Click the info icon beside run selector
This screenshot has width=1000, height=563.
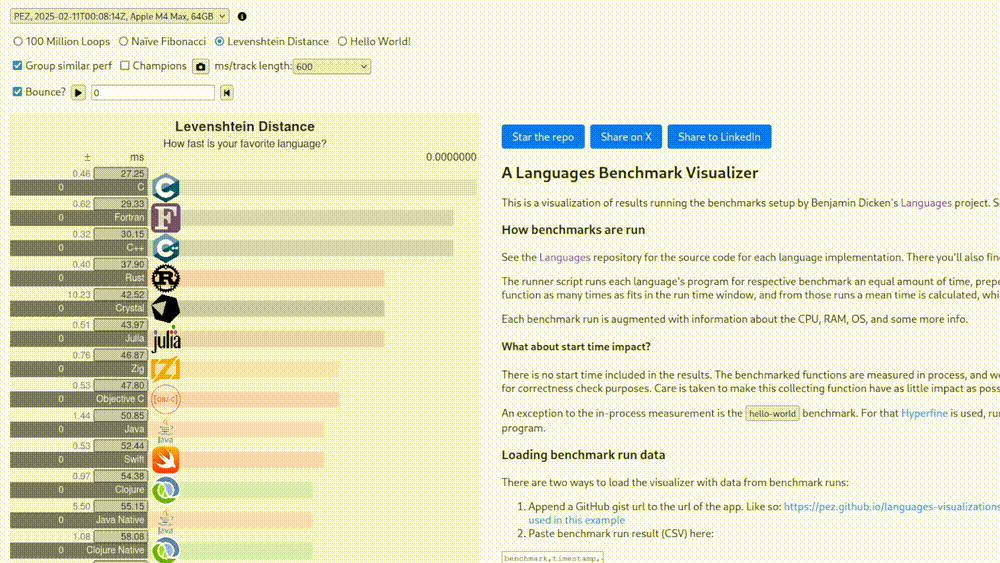coord(242,17)
